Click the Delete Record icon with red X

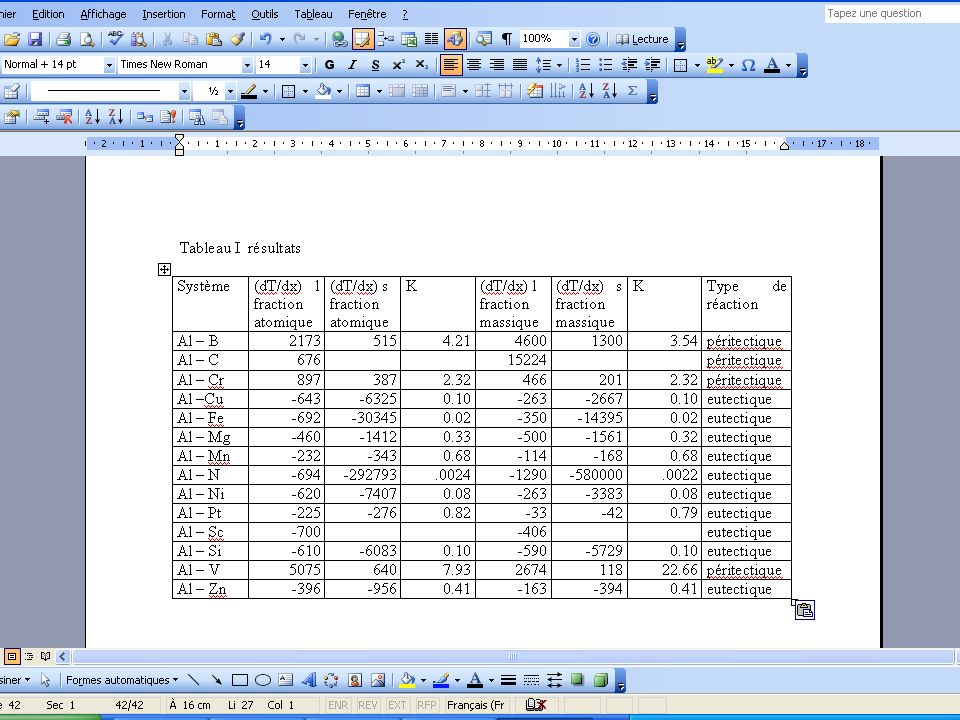coord(64,116)
